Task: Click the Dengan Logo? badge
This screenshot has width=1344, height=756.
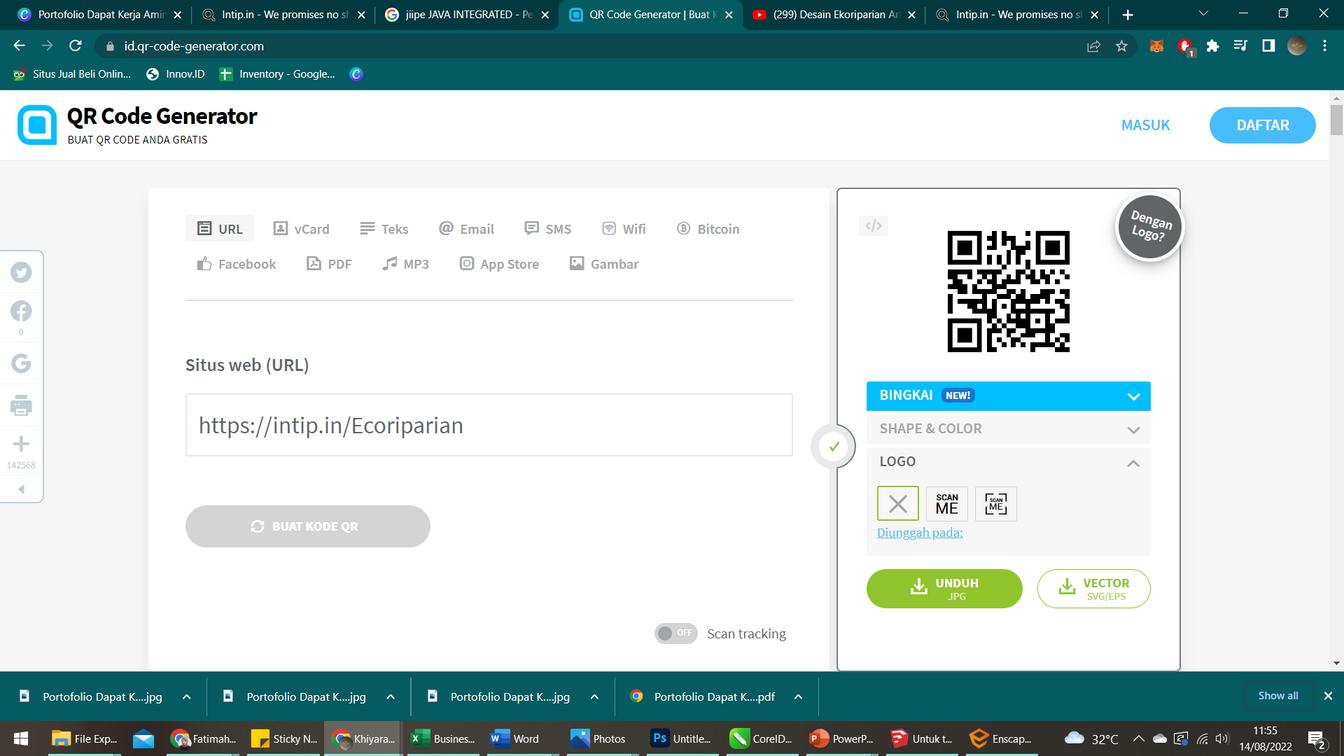Action: [x=1150, y=227]
